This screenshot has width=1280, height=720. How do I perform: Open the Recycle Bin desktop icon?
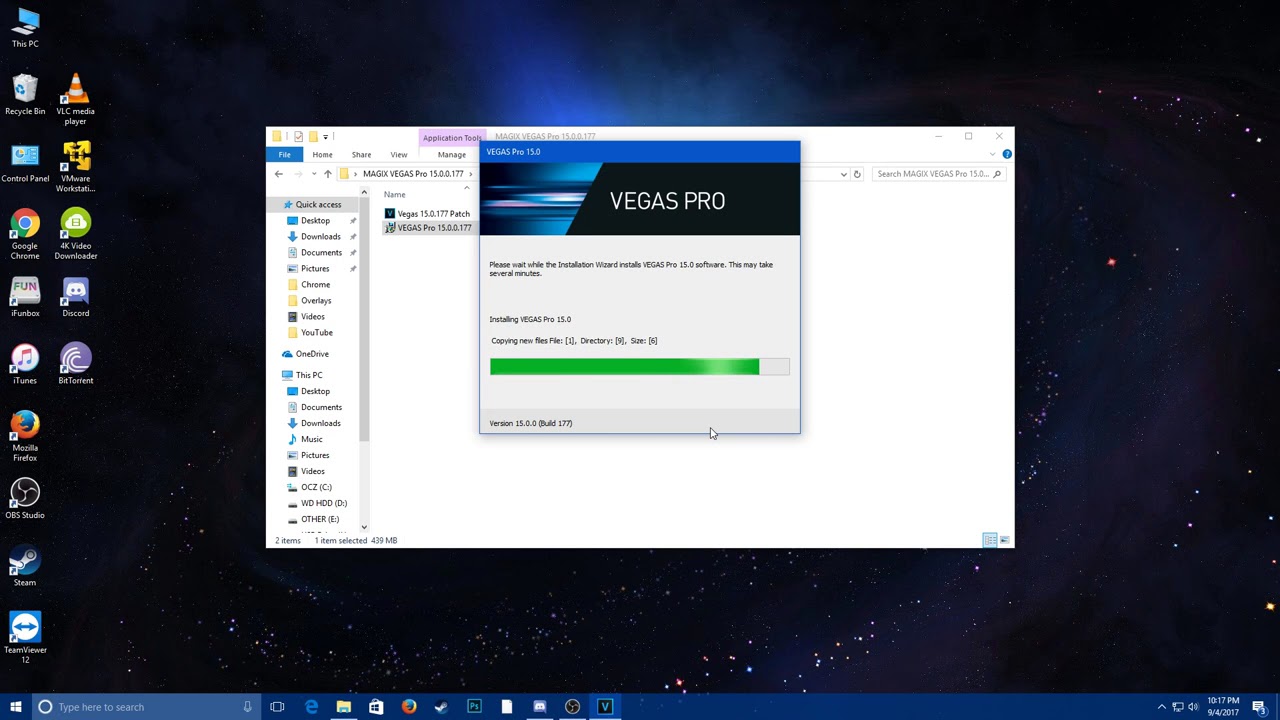tap(25, 95)
